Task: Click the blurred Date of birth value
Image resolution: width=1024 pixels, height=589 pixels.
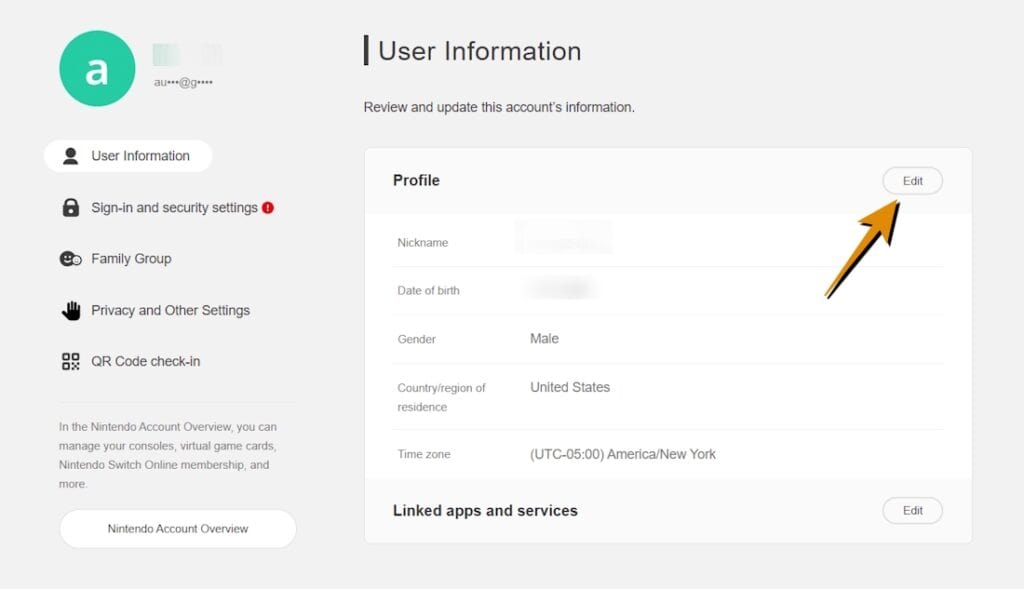Action: [x=561, y=290]
